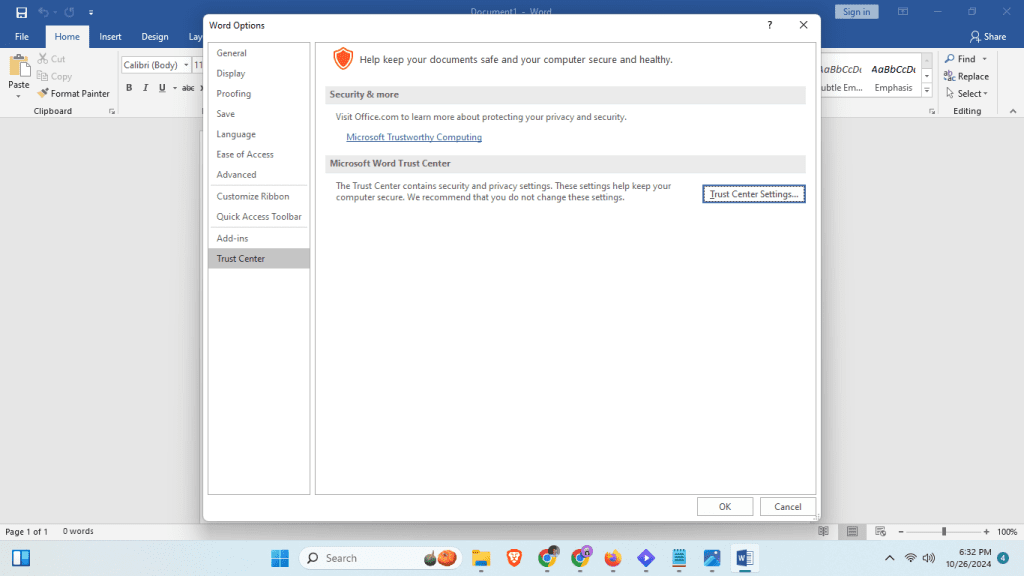
Task: Click Trust Center Settings button
Action: tap(754, 194)
